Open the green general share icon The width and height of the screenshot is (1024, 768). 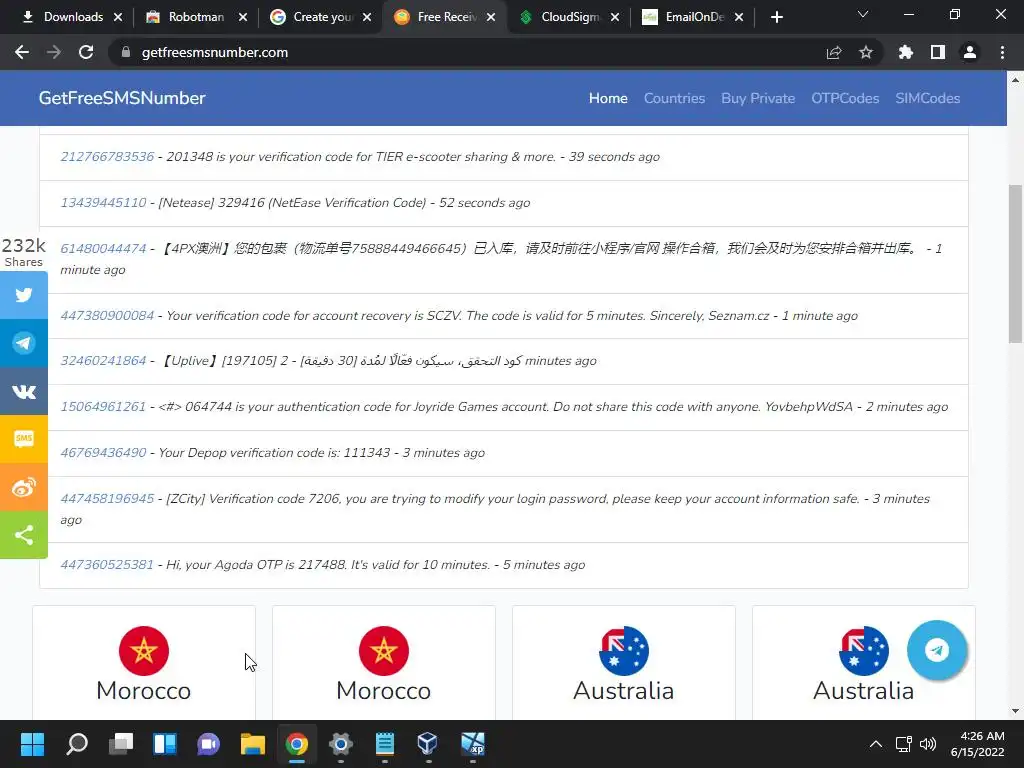point(24,535)
